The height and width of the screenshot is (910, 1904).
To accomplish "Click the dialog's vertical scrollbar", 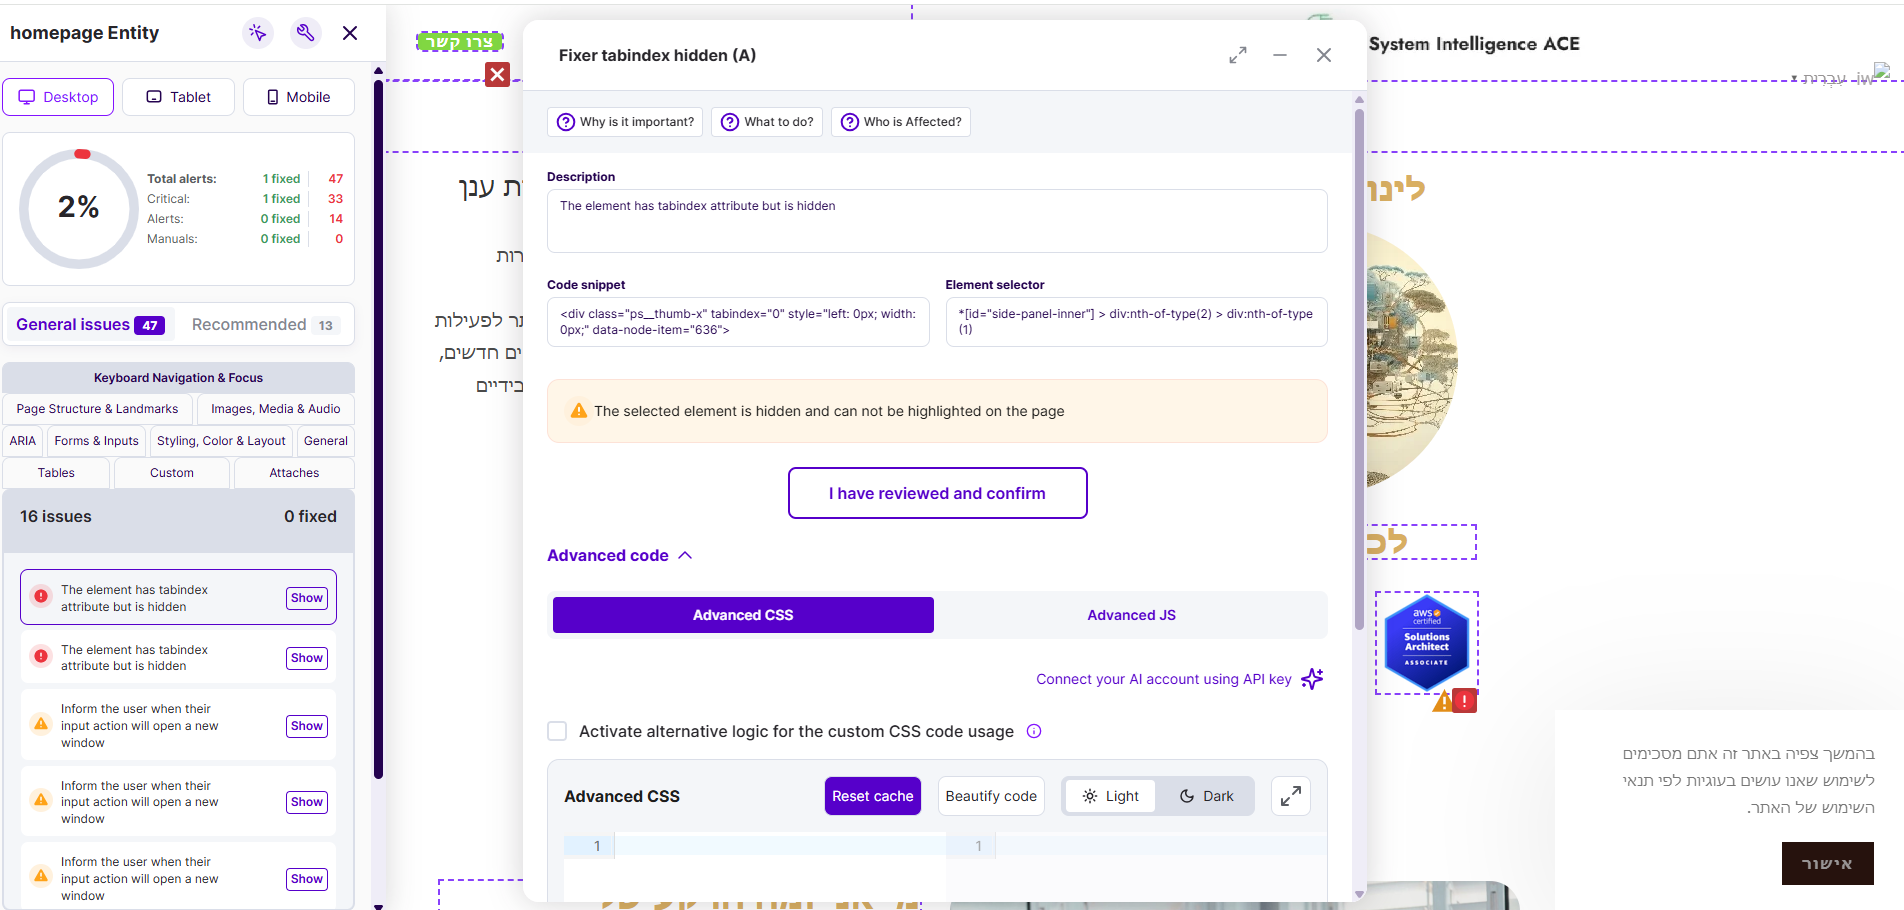I will (1359, 370).
